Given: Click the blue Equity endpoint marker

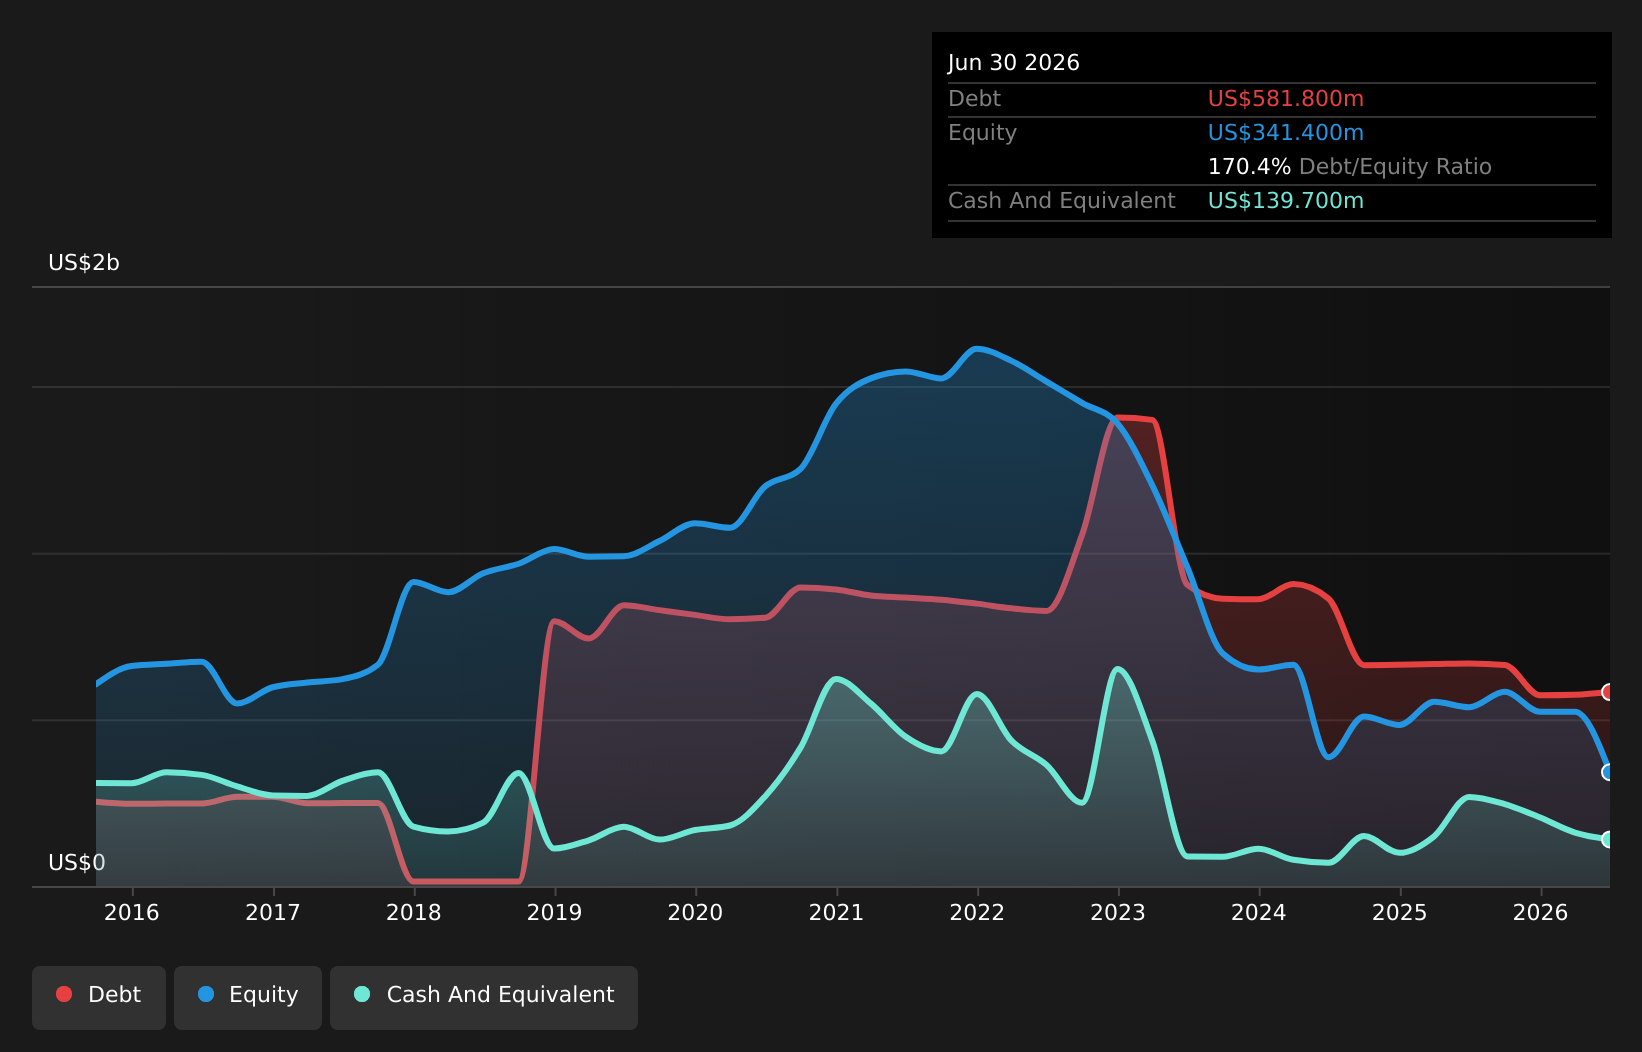Looking at the screenshot, I should click(x=1608, y=772).
